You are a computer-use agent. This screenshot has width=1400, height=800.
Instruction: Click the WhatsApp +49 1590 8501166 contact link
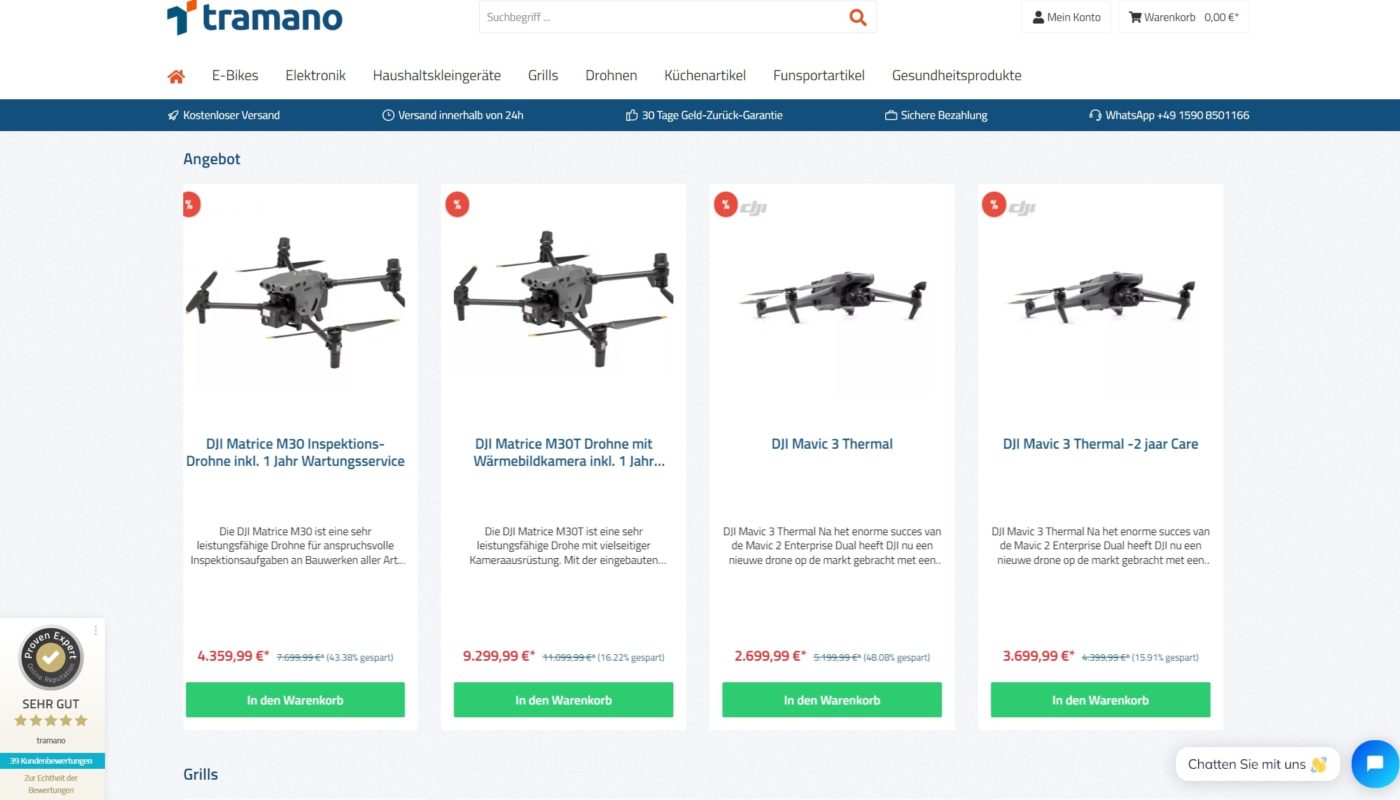(1169, 115)
